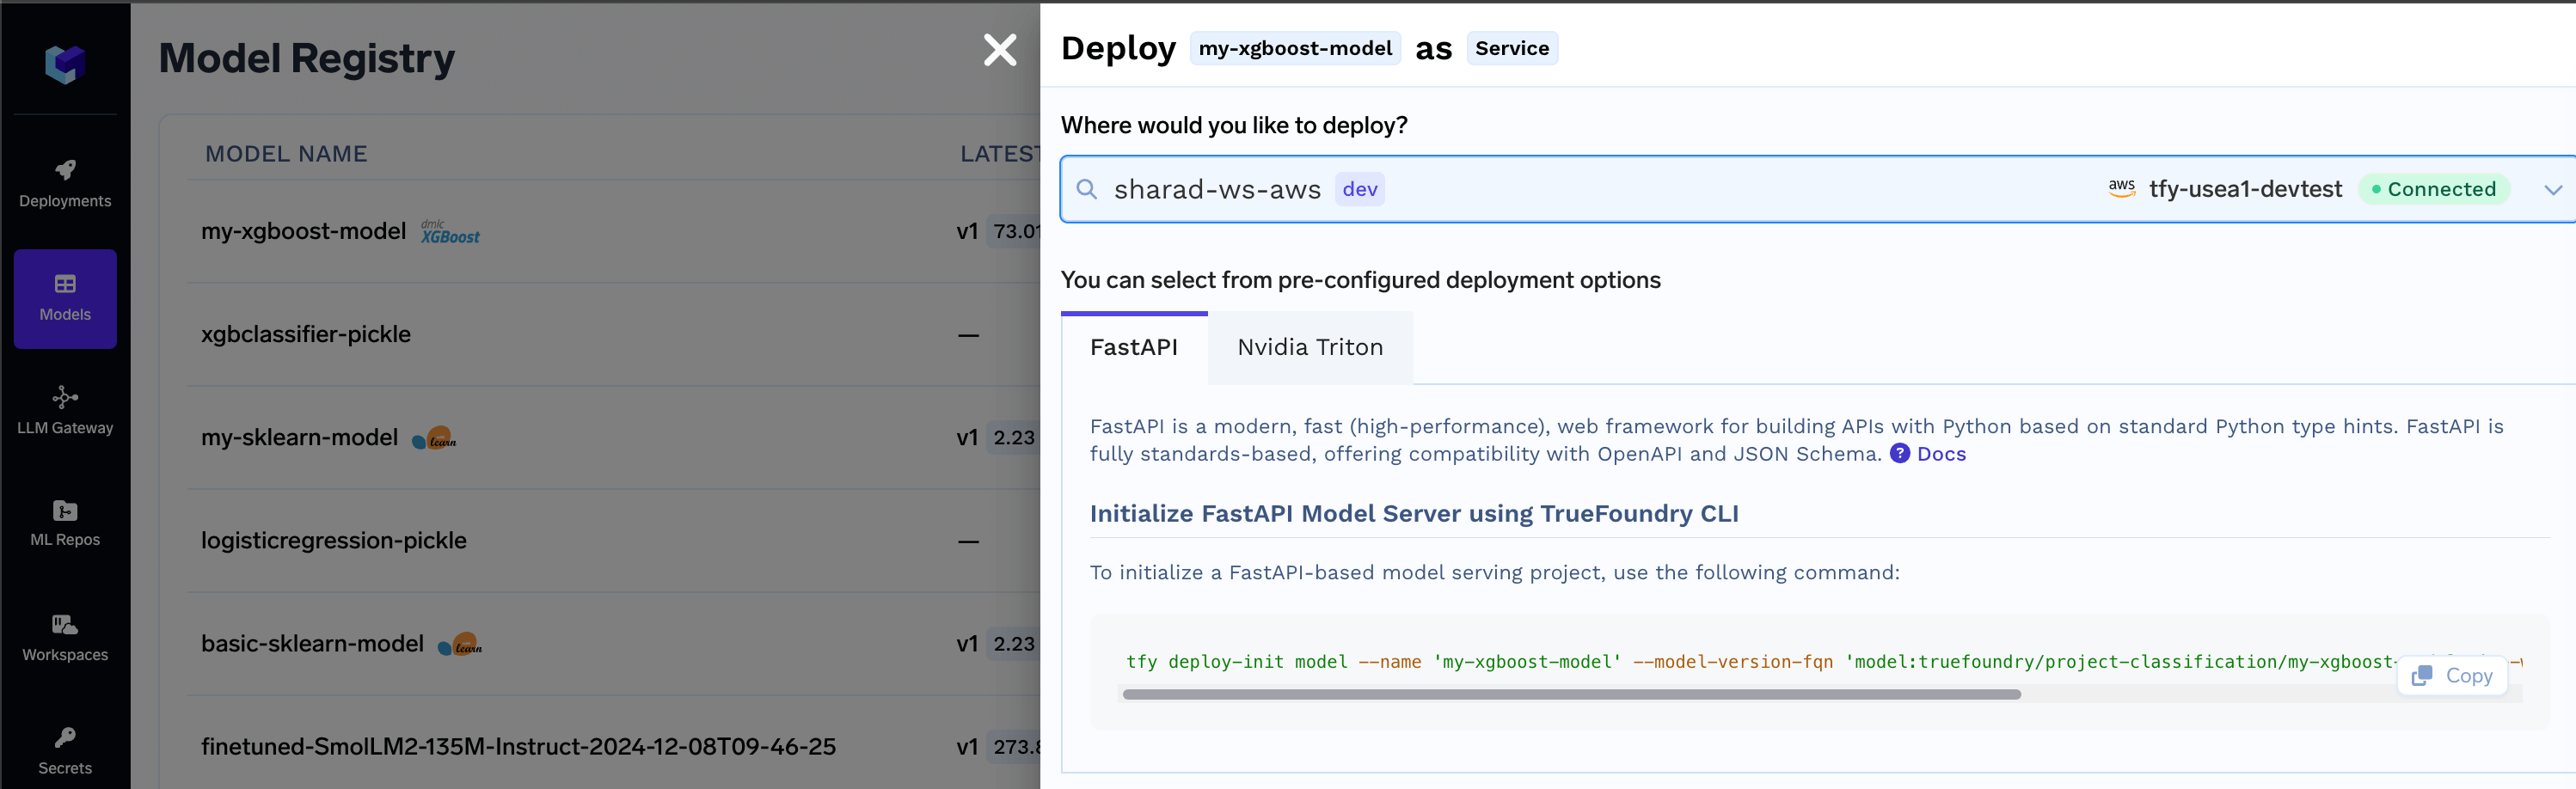Image resolution: width=2576 pixels, height=789 pixels.
Task: Click the question mark help icon
Action: (1900, 453)
